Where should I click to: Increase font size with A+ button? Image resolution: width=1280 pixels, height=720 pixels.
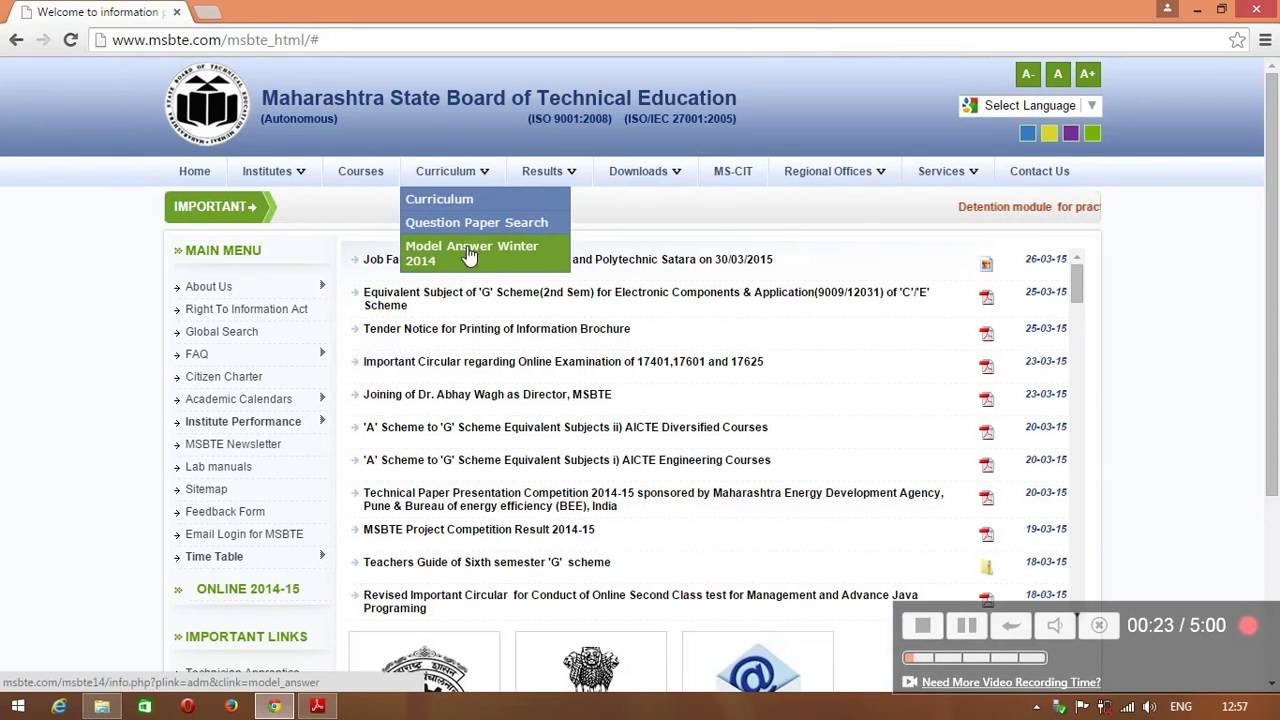[1087, 74]
